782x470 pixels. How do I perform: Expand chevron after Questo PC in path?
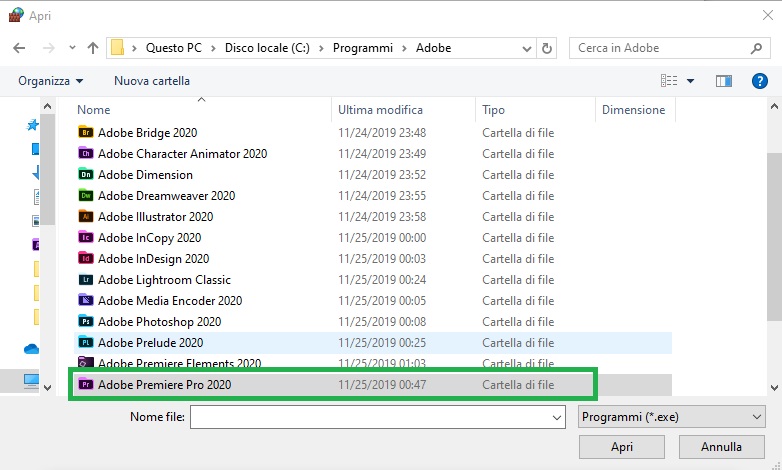(x=213, y=48)
